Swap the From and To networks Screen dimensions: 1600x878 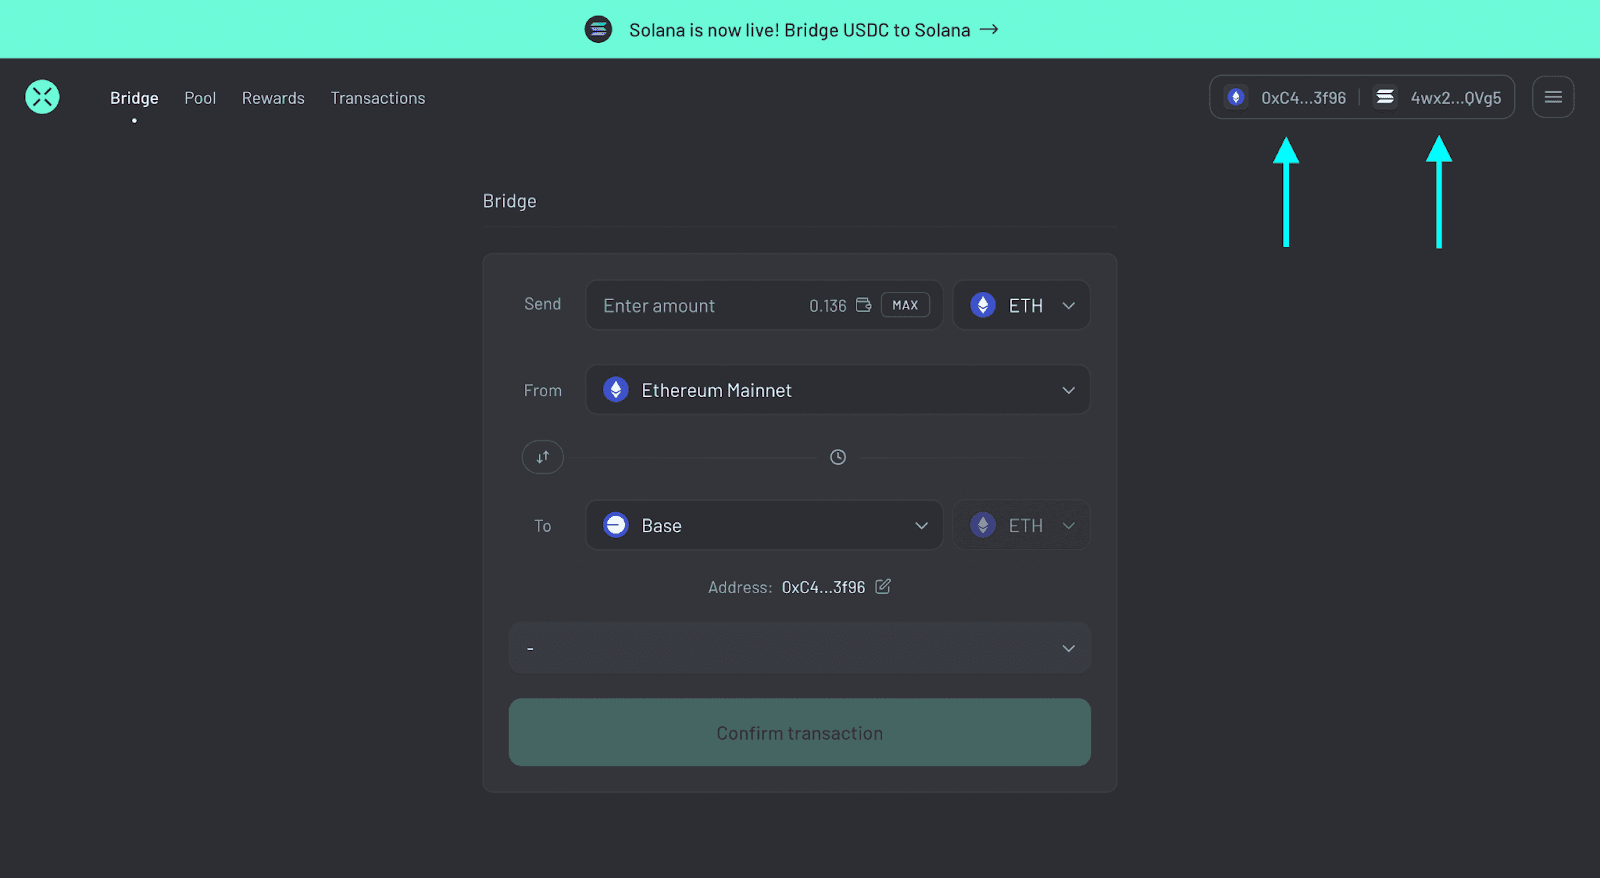point(542,457)
